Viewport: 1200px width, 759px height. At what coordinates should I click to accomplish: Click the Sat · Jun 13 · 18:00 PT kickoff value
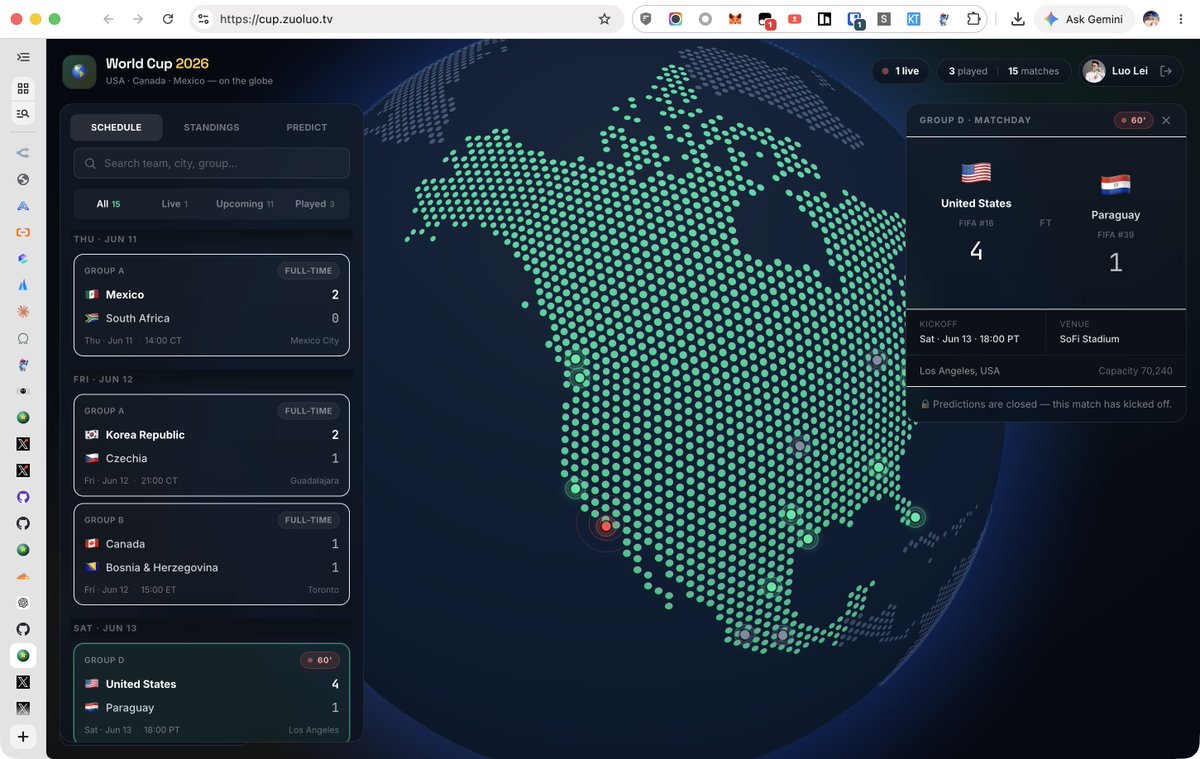click(969, 339)
